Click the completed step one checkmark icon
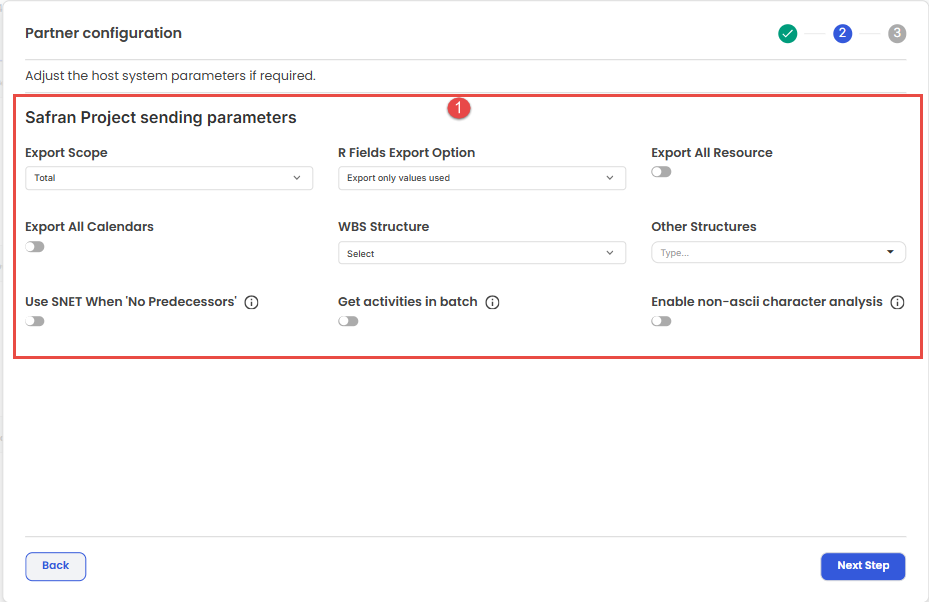This screenshot has width=929, height=602. (787, 34)
